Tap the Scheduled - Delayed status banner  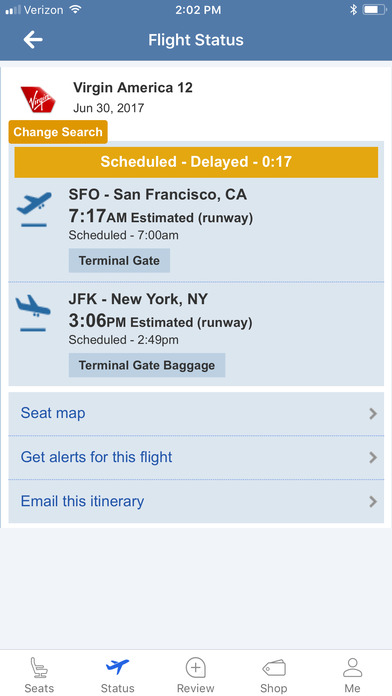(196, 162)
